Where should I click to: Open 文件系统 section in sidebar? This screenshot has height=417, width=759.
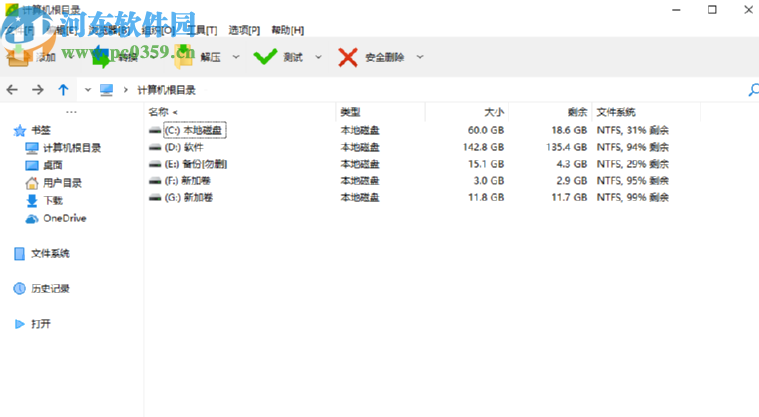[x=50, y=253]
